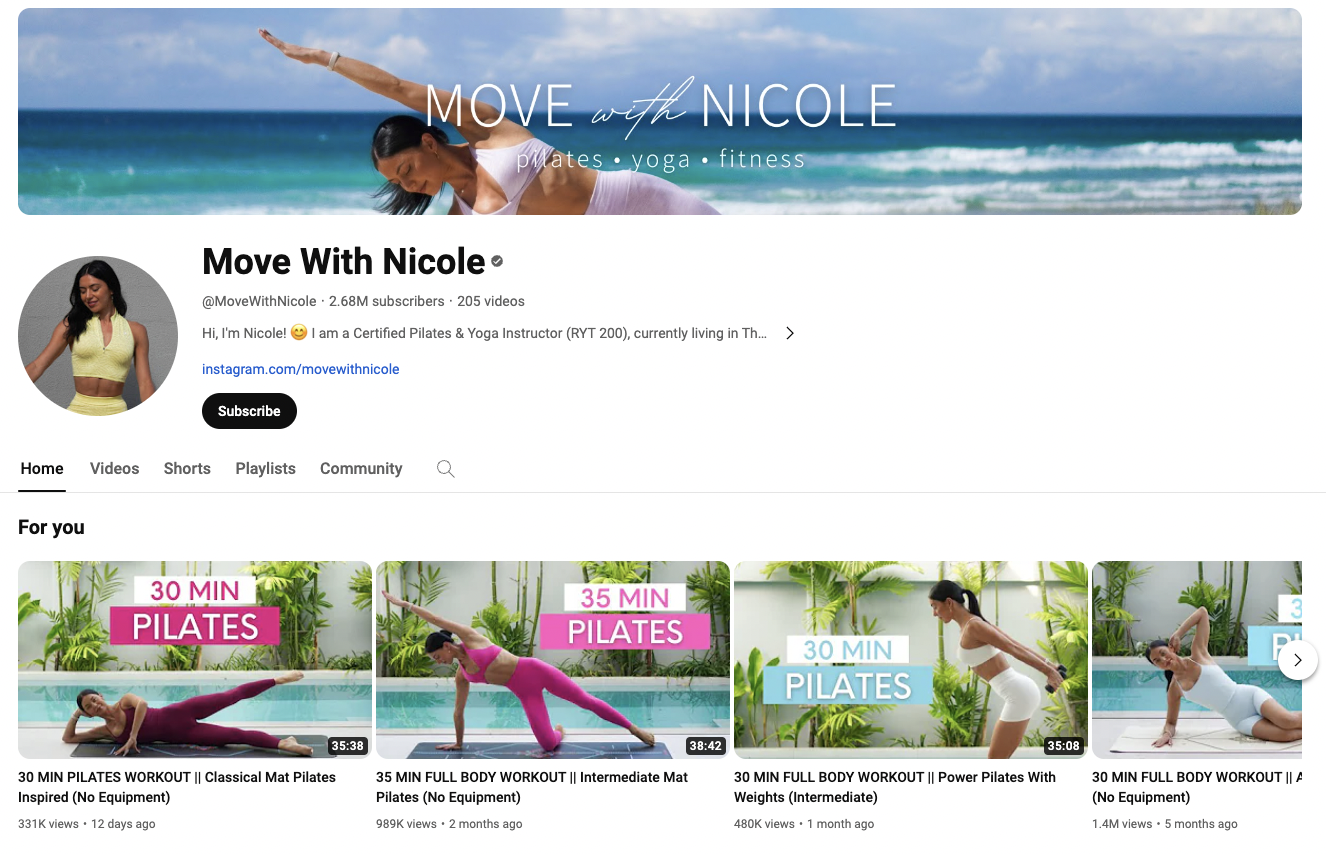Open the Power Pilates With Weights thumbnail

pyautogui.click(x=910, y=660)
